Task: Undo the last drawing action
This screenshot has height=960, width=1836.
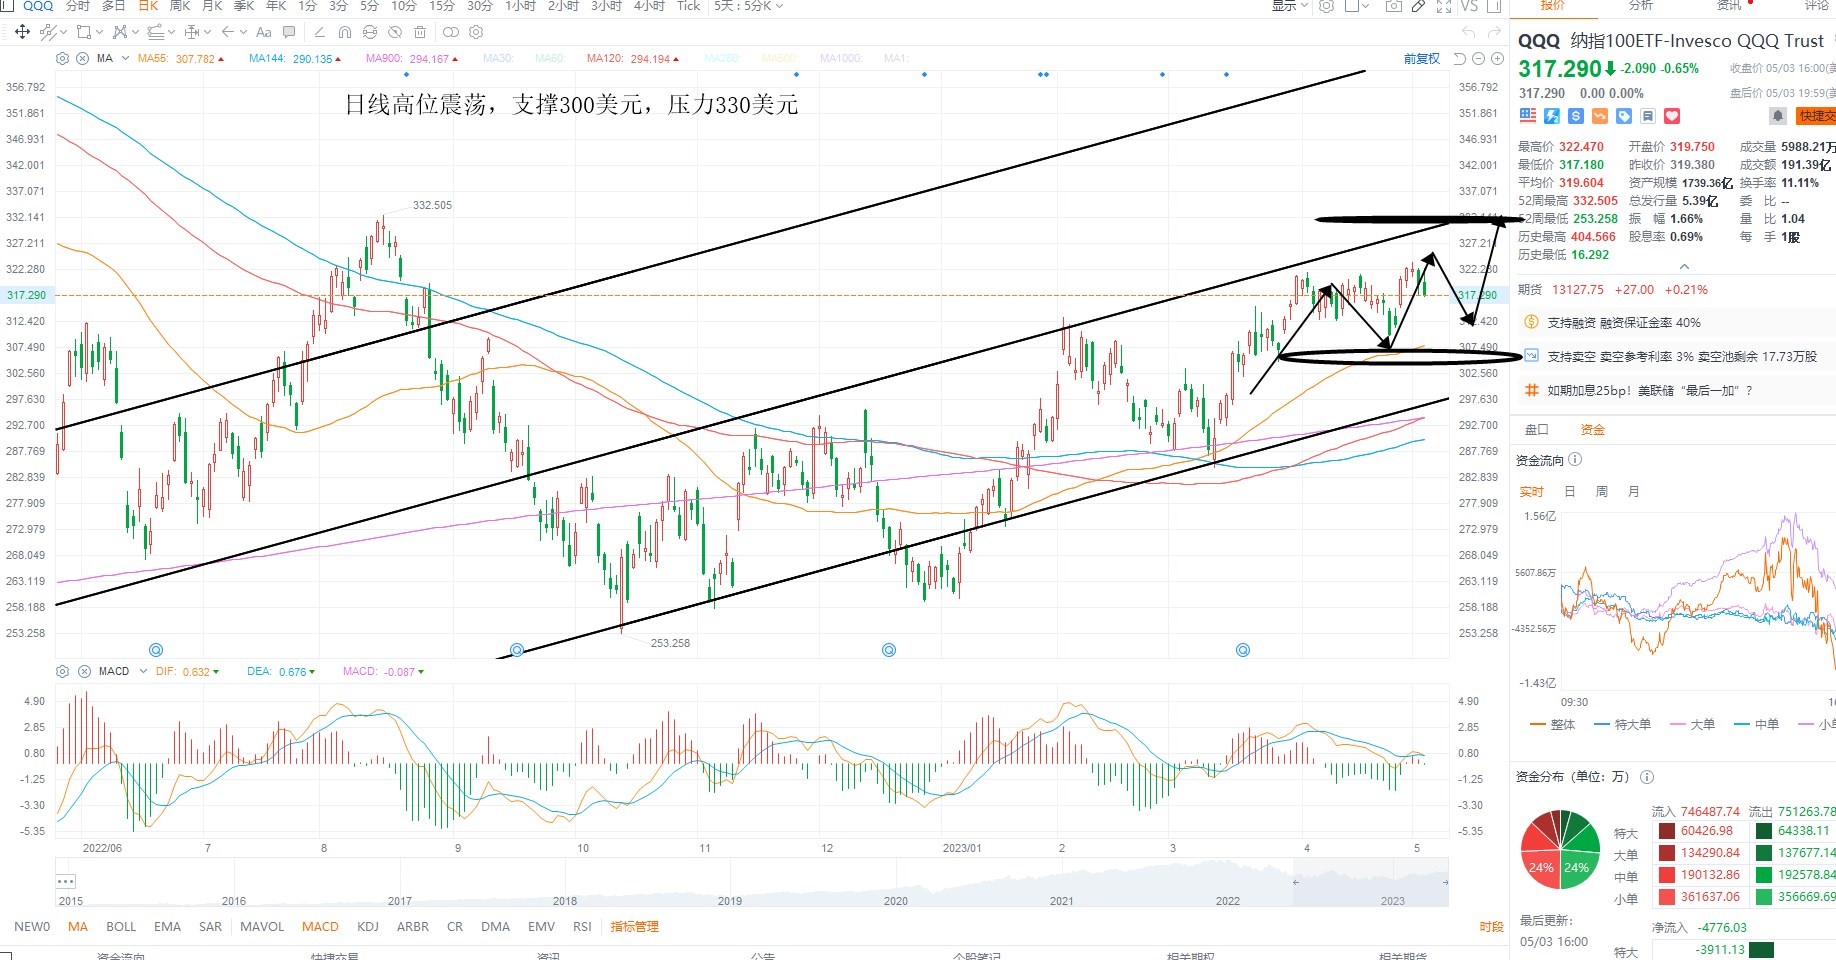Action: pyautogui.click(x=1469, y=32)
